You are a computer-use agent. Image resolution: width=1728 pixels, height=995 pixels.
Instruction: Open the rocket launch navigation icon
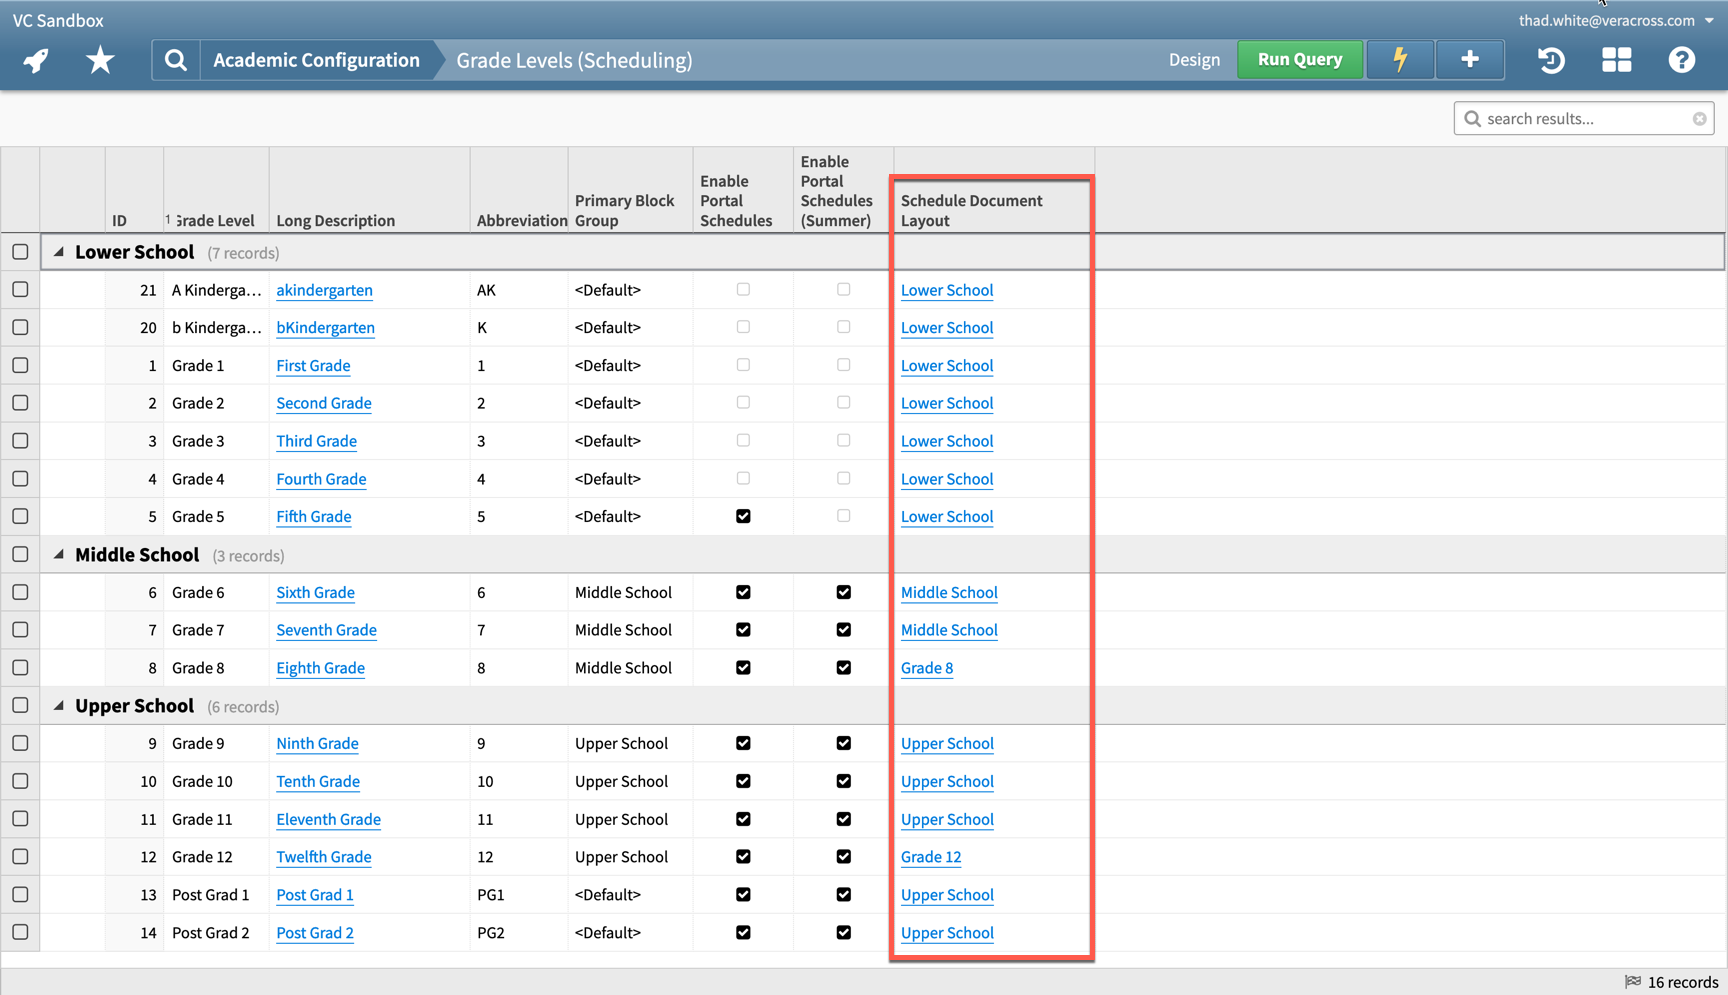35,60
